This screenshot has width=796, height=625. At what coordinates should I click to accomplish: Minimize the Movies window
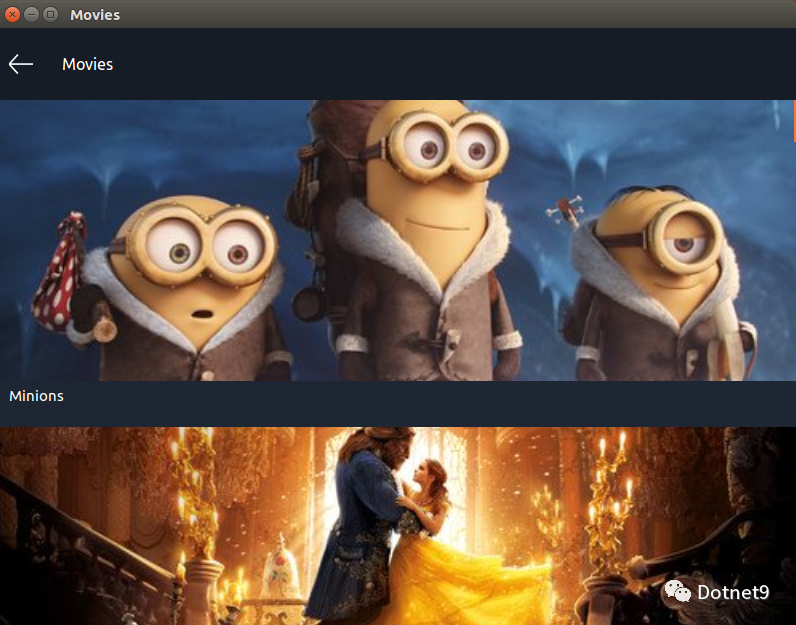coord(31,14)
